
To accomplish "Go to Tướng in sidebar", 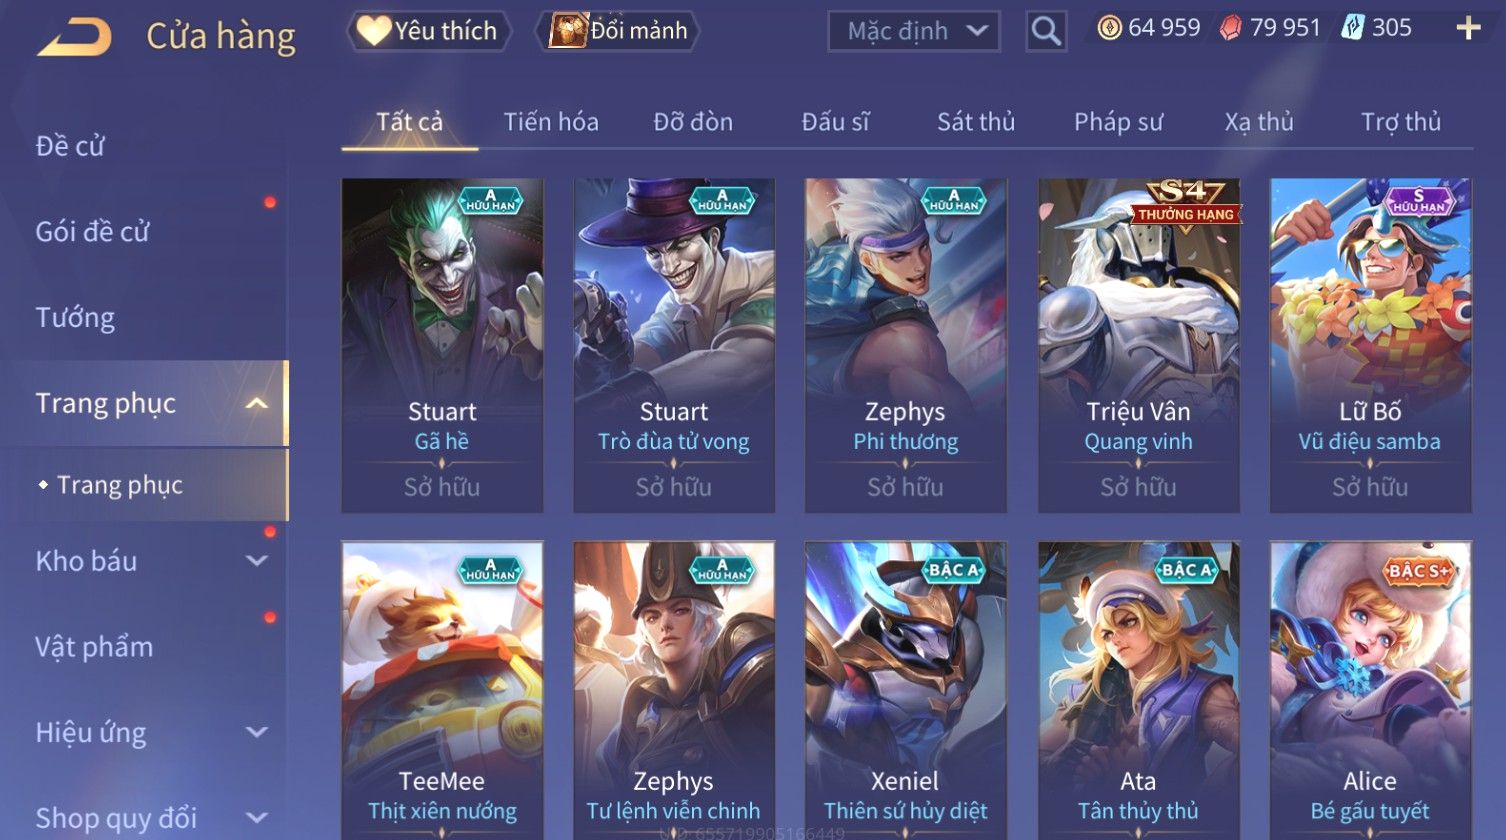I will tap(75, 318).
